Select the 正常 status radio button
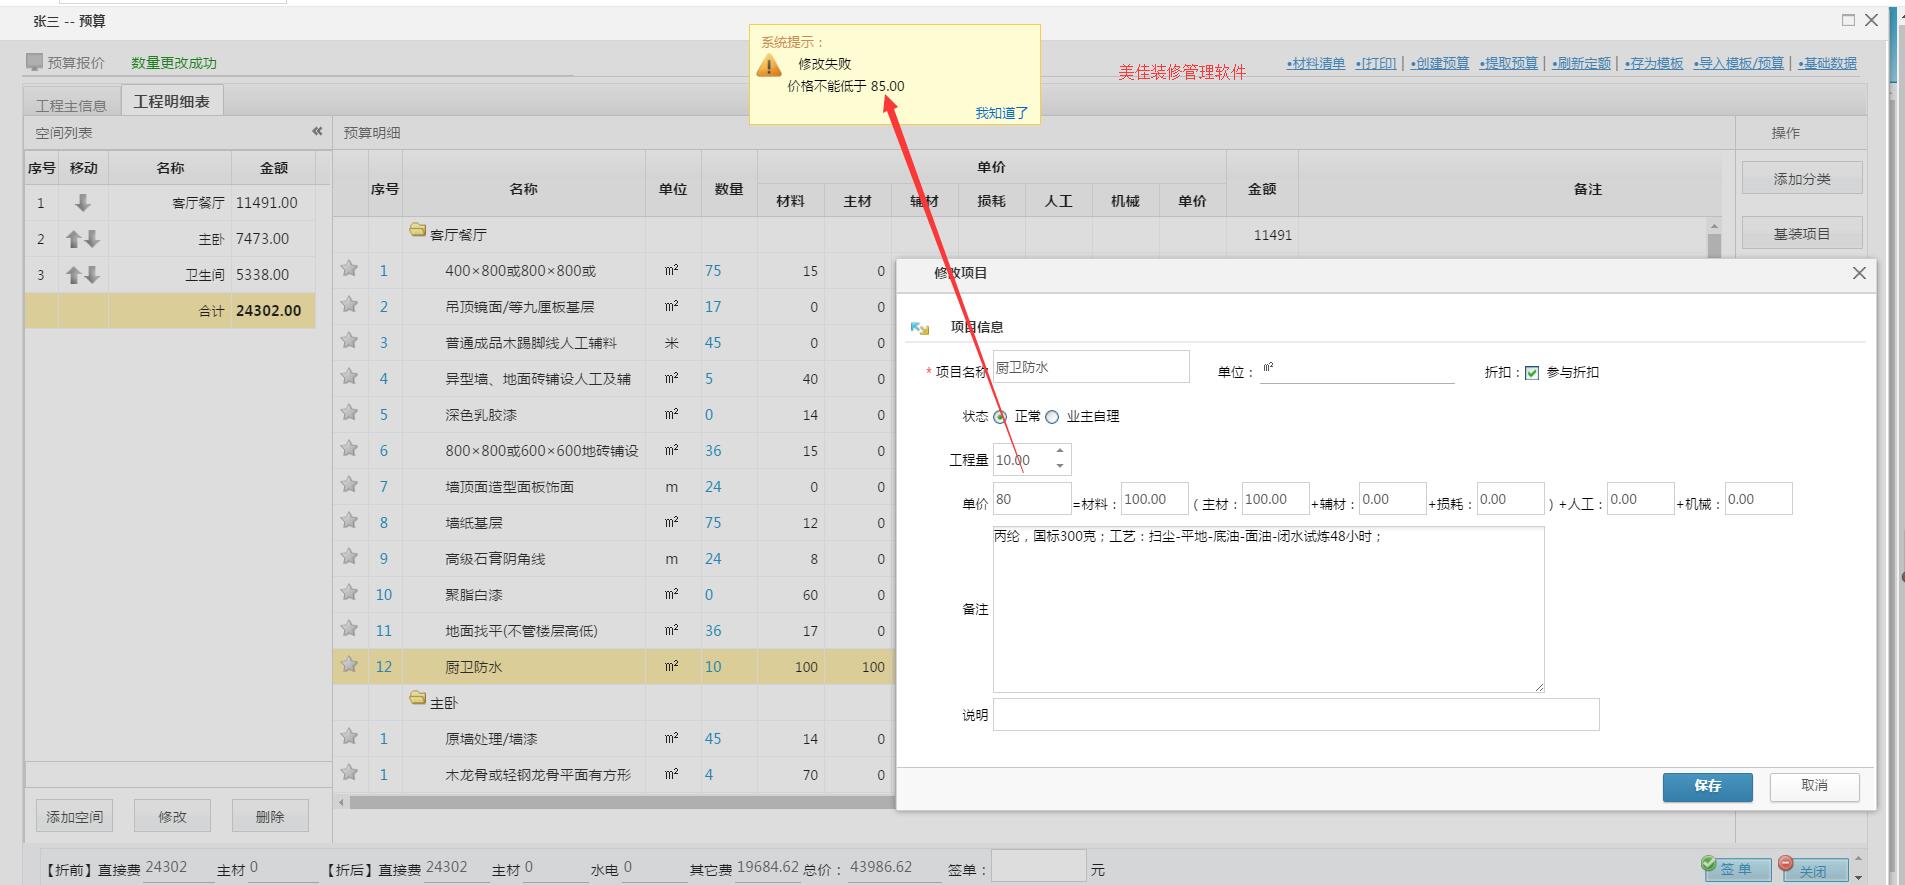Viewport: 1905px width, 885px height. 1000,417
